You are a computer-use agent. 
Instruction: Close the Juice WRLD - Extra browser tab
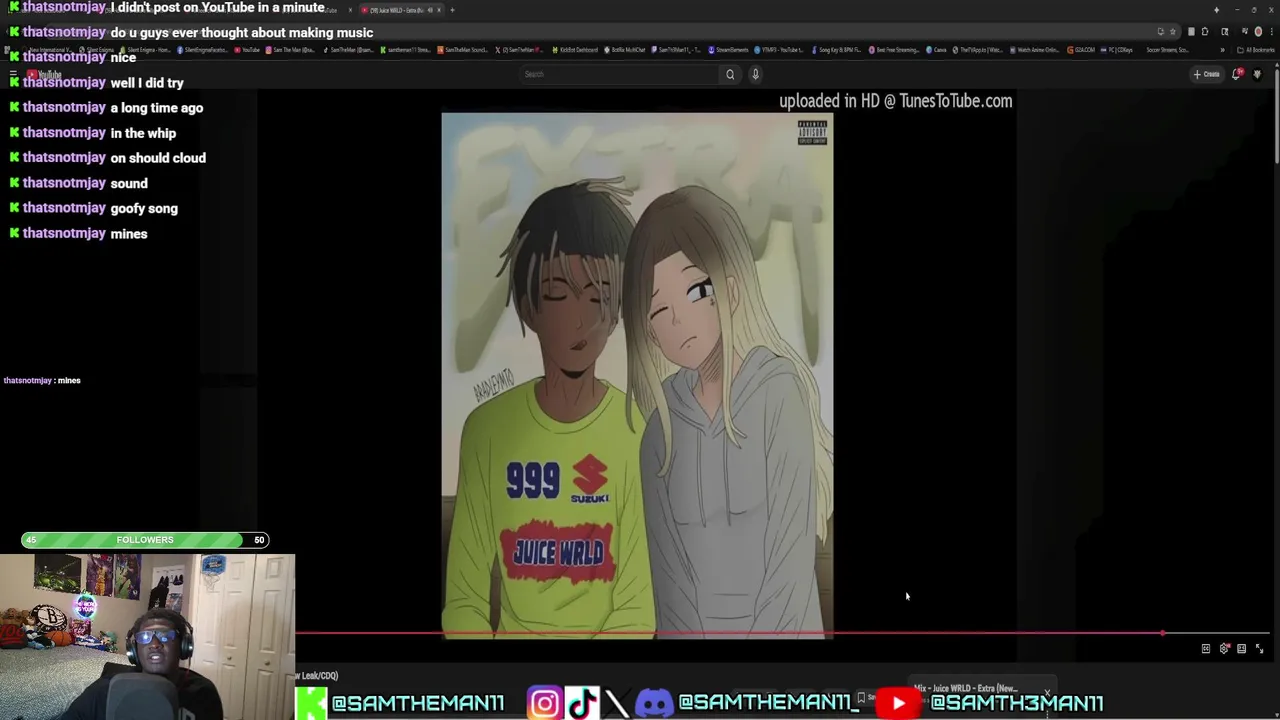pos(438,10)
